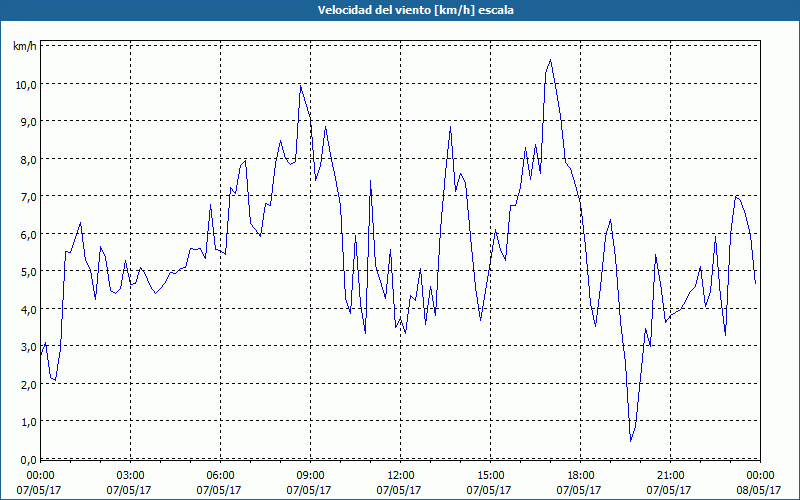Click the lowest wind dip below 1,0
Image resolution: width=800 pixels, height=500 pixels.
(631, 441)
